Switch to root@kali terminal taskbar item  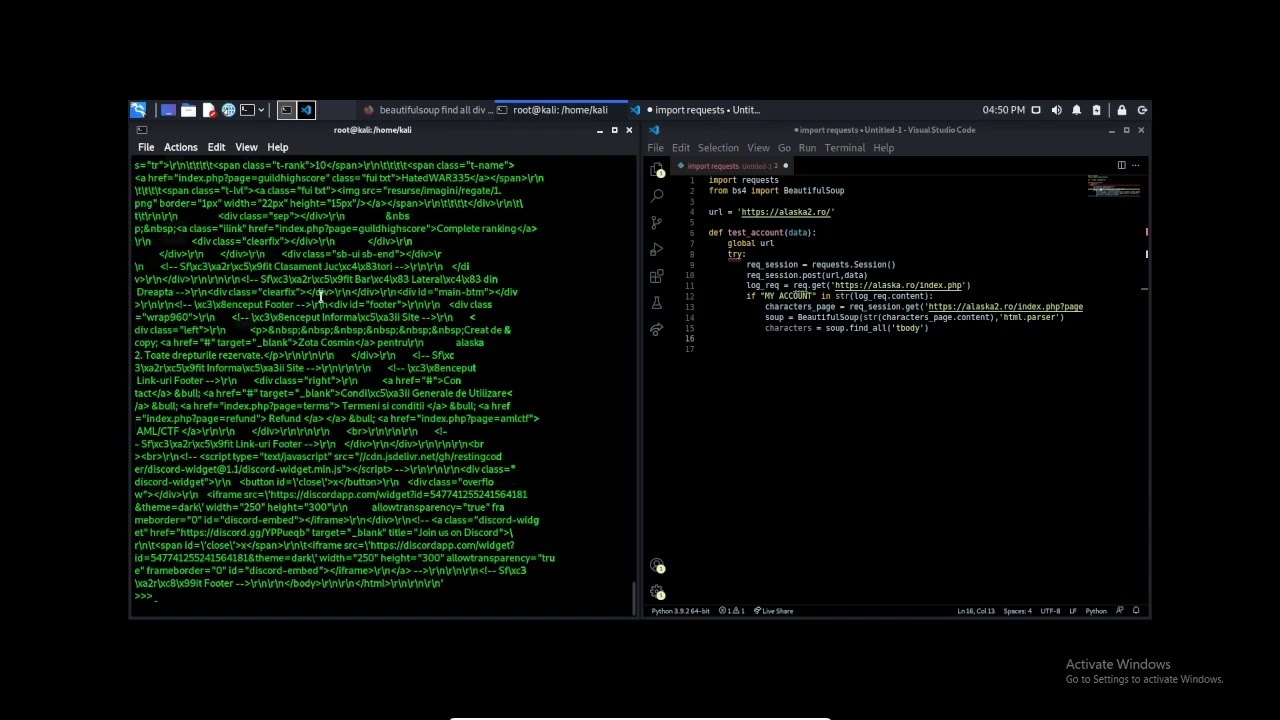tap(560, 110)
